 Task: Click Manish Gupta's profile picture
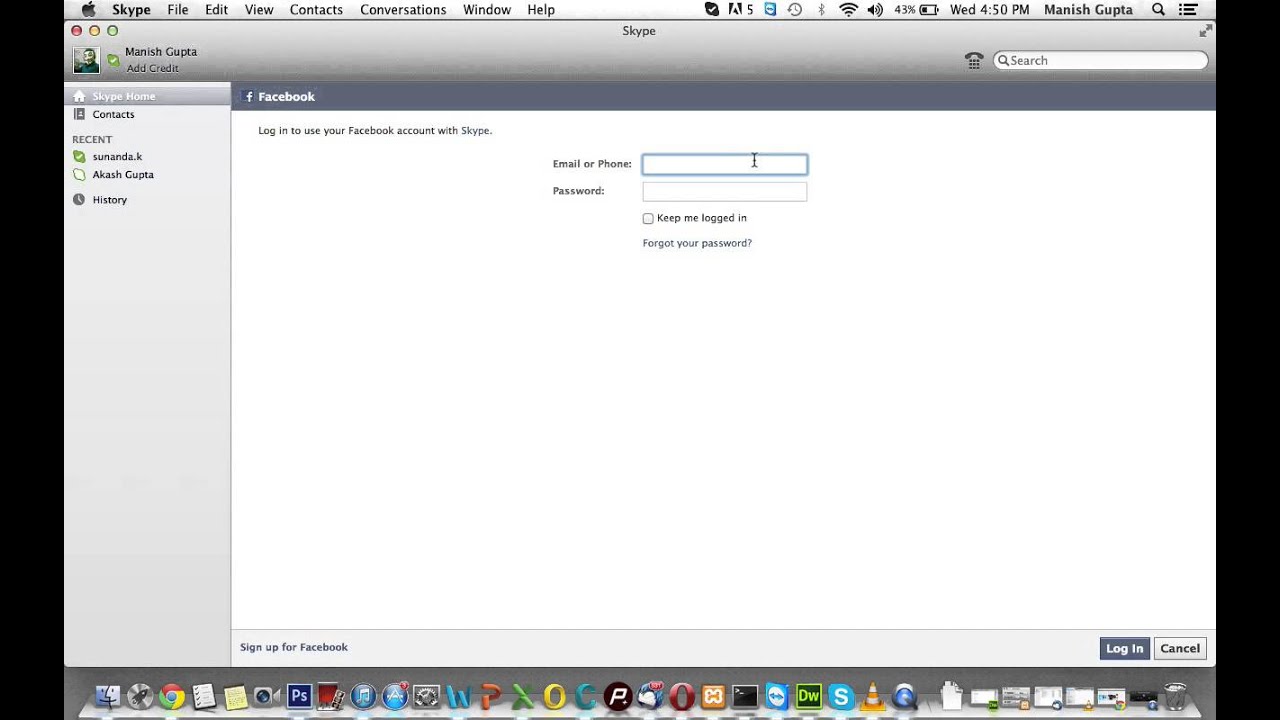(x=86, y=60)
